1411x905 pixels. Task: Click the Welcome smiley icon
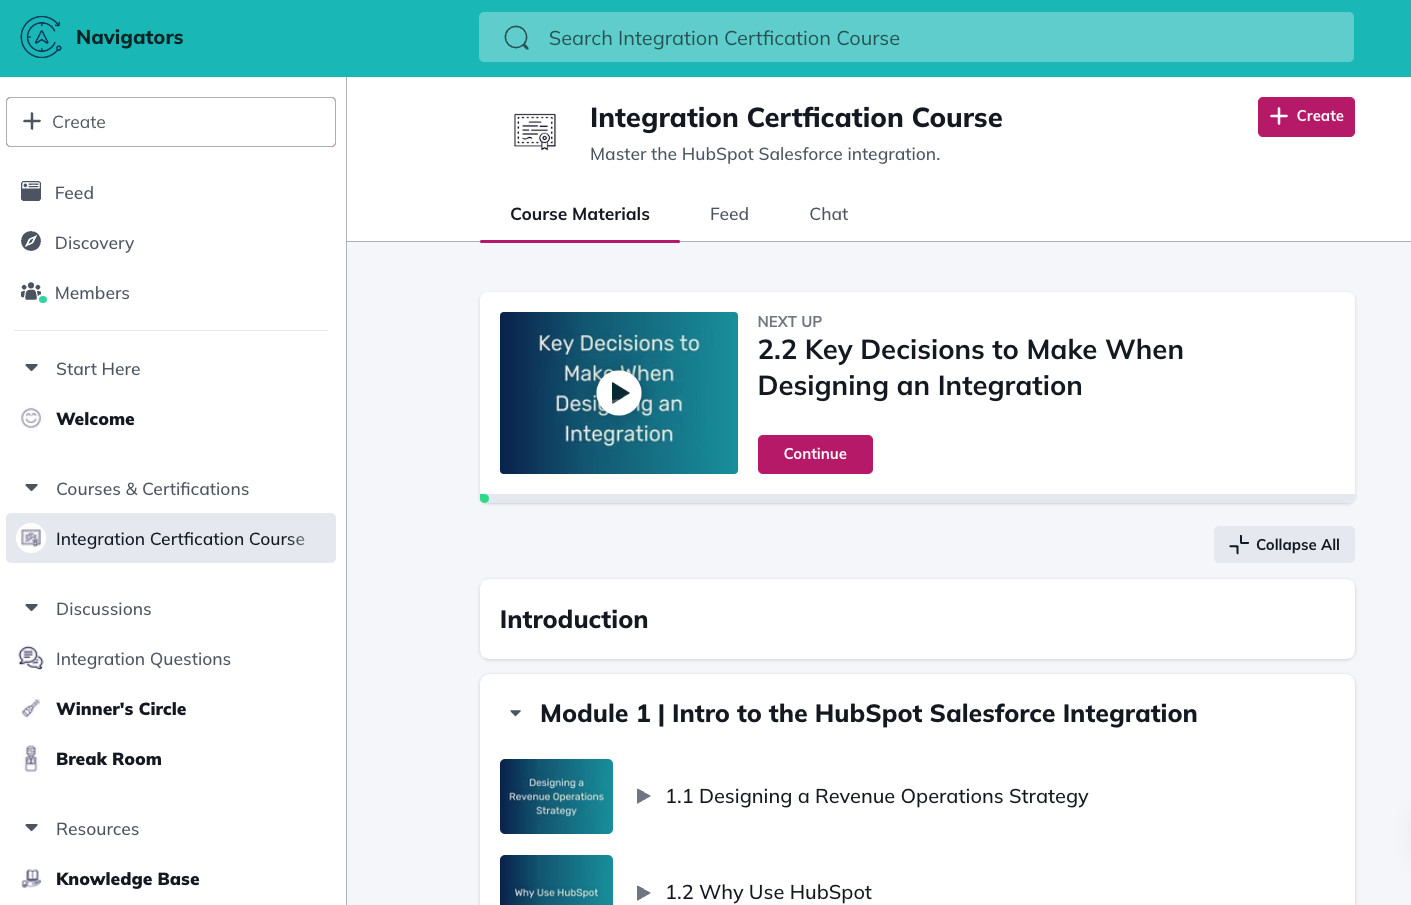(x=31, y=418)
